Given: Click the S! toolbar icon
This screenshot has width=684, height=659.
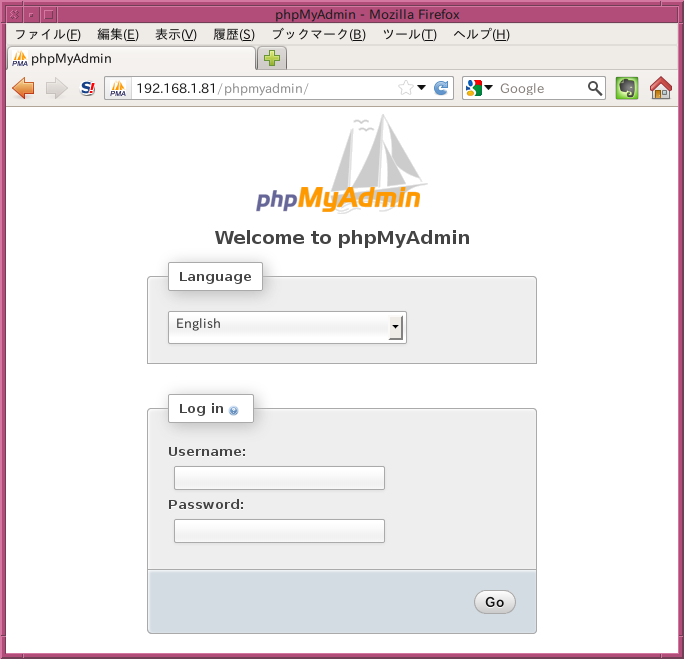Looking at the screenshot, I should click(x=88, y=88).
